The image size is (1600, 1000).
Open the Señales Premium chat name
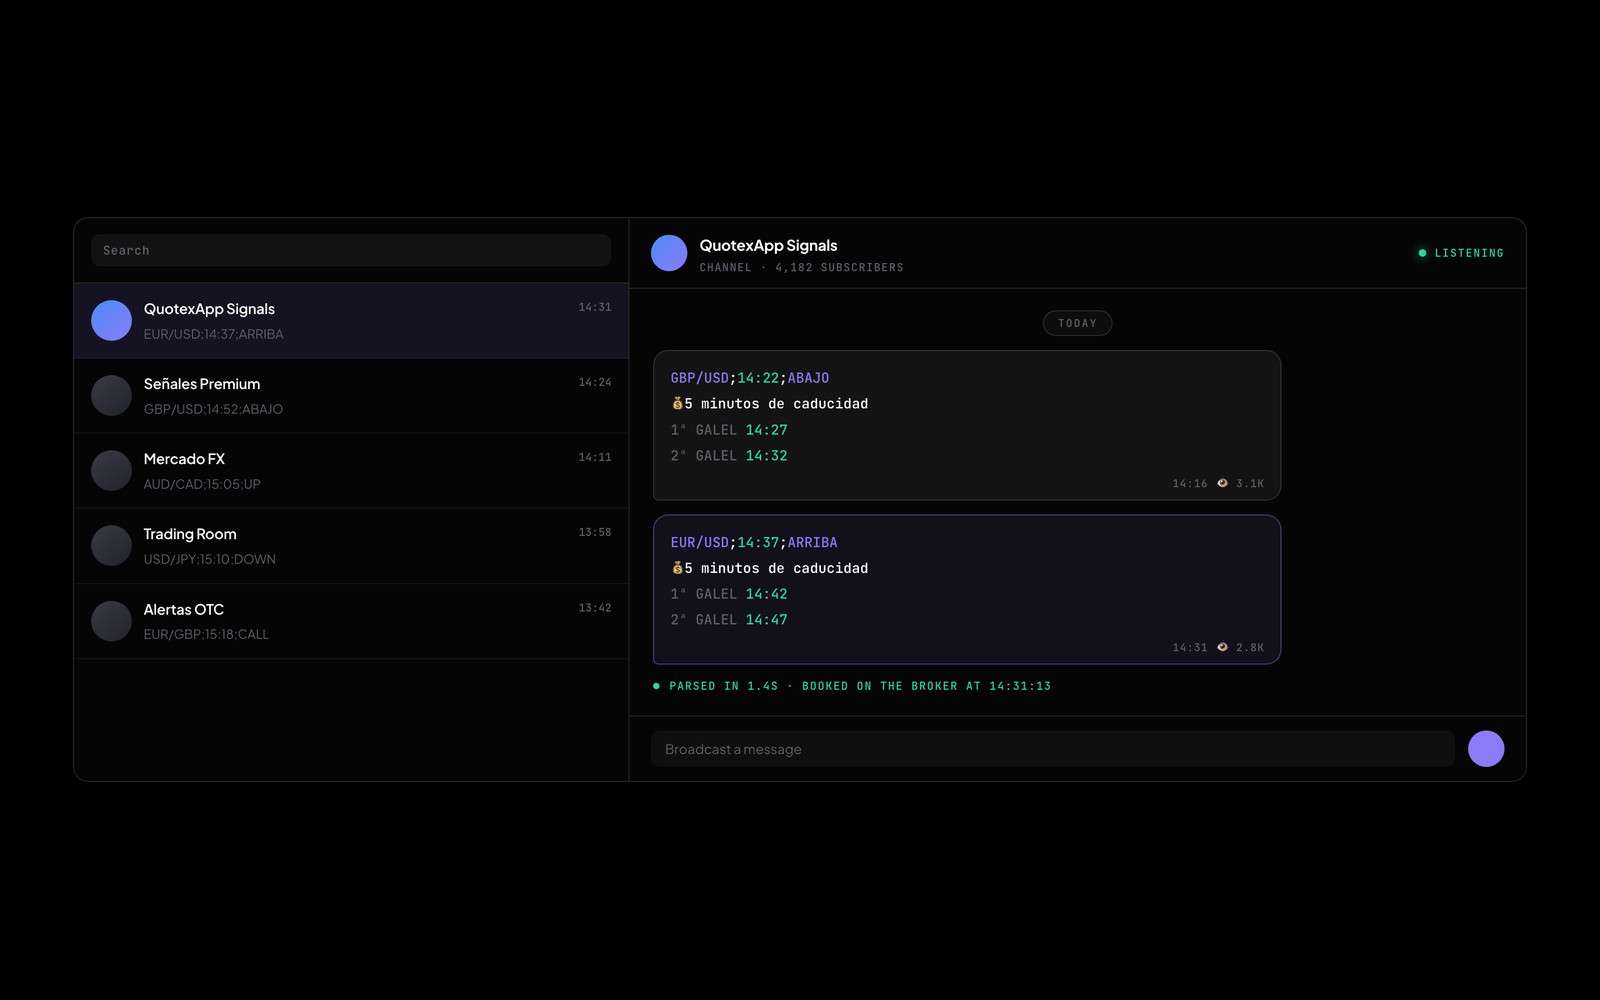202,384
